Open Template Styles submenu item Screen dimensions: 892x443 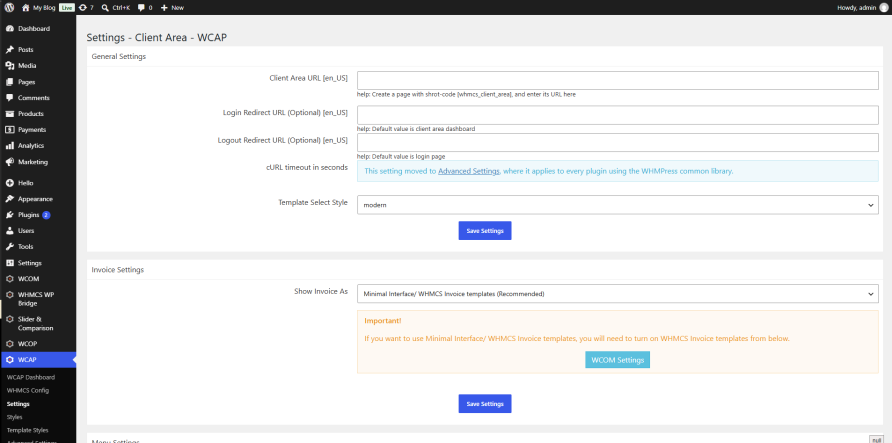[27, 430]
